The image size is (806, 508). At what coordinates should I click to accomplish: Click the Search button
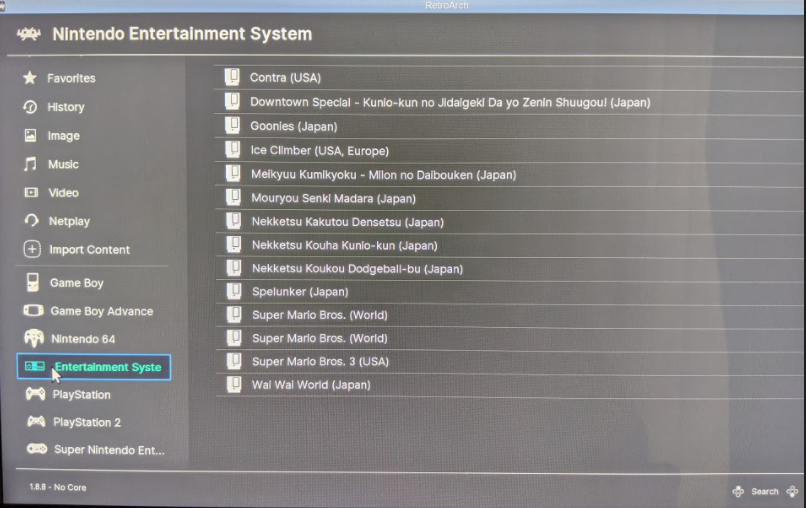(765, 492)
